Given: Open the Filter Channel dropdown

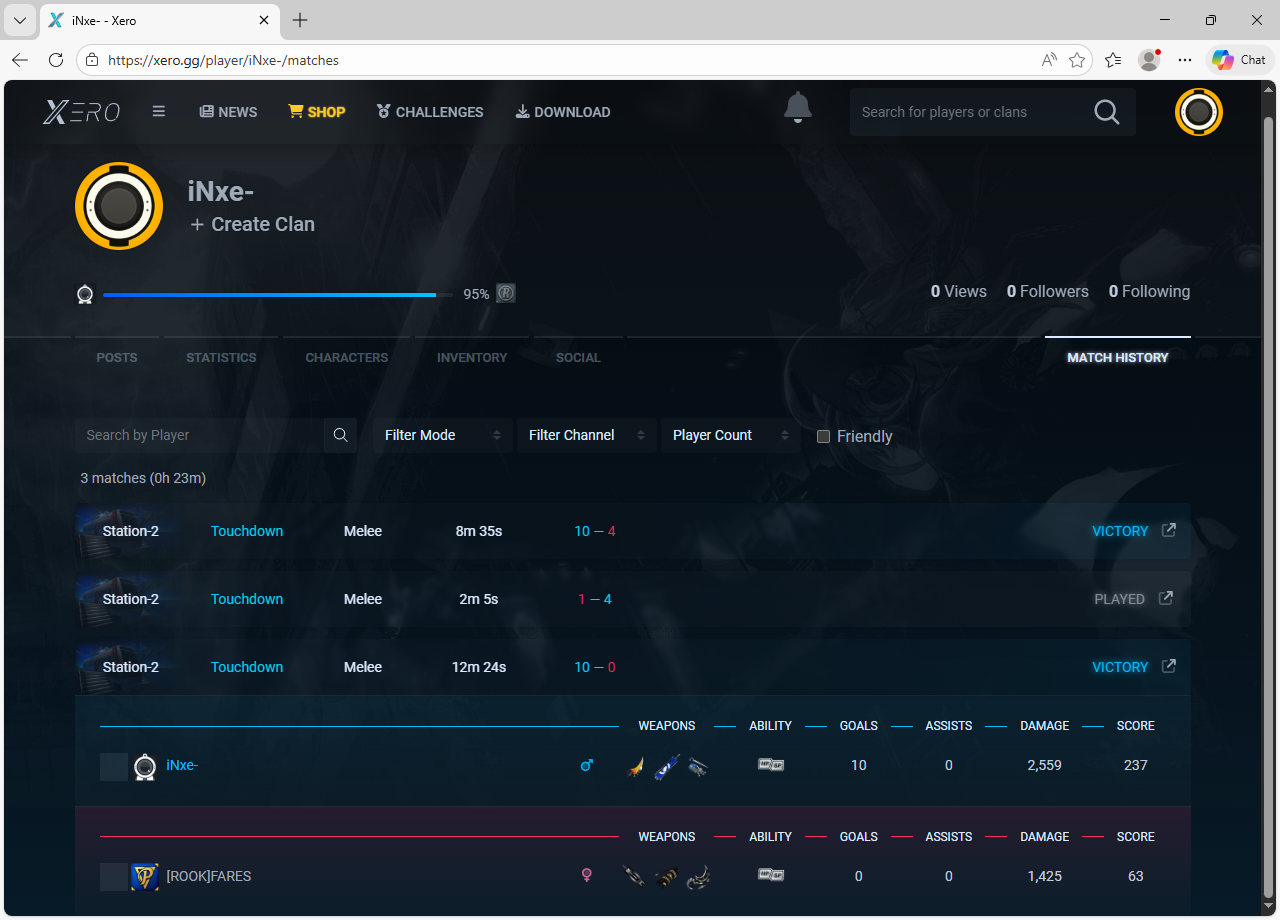Looking at the screenshot, I should [586, 435].
